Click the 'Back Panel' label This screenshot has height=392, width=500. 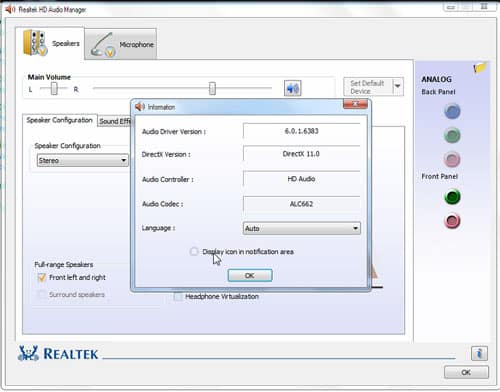tap(438, 92)
